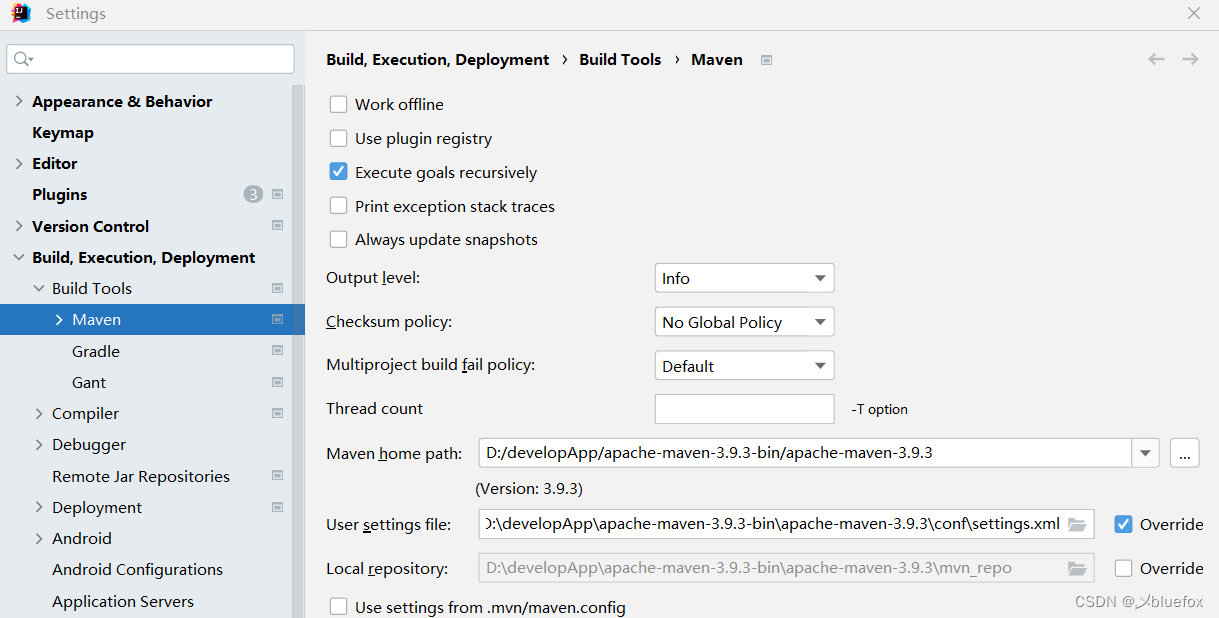The image size is (1219, 618).
Task: Close the Settings dialog
Action: (1194, 14)
